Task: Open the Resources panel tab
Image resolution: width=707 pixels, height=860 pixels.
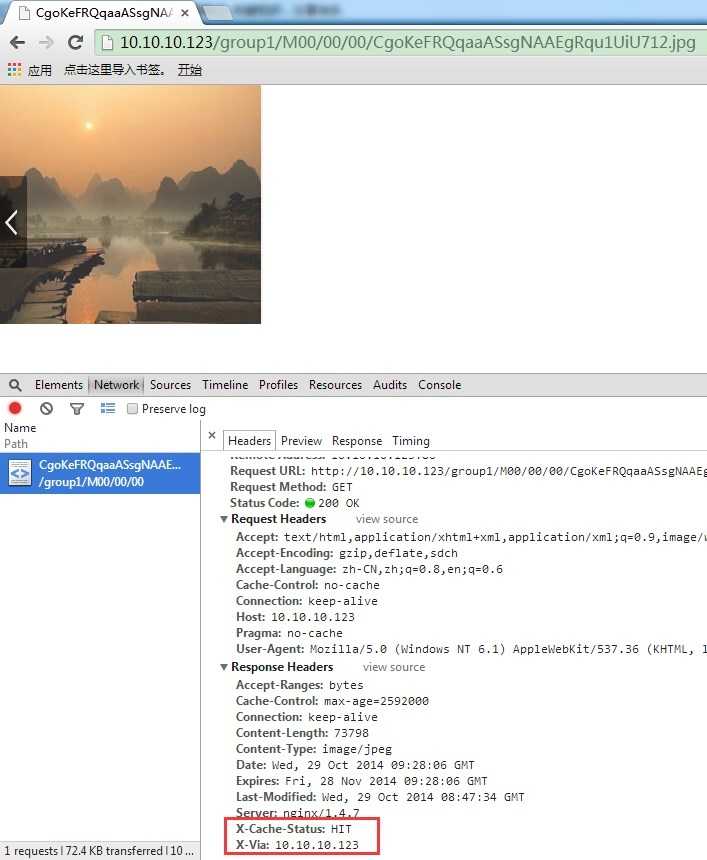Action: [335, 385]
